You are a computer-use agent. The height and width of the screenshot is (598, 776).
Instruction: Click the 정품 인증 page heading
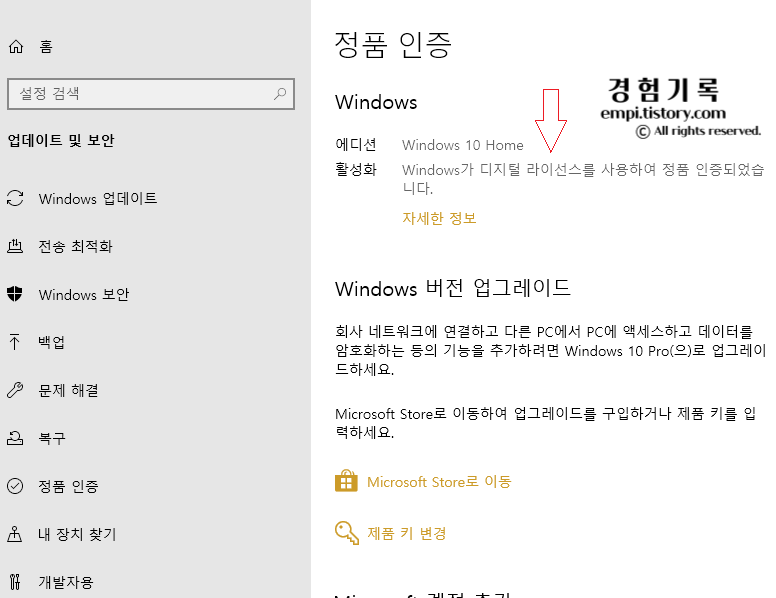tap(392, 45)
